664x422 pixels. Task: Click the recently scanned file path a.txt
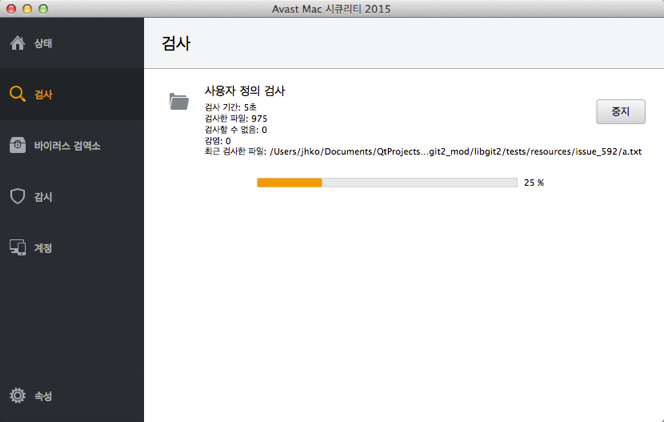tap(456, 152)
